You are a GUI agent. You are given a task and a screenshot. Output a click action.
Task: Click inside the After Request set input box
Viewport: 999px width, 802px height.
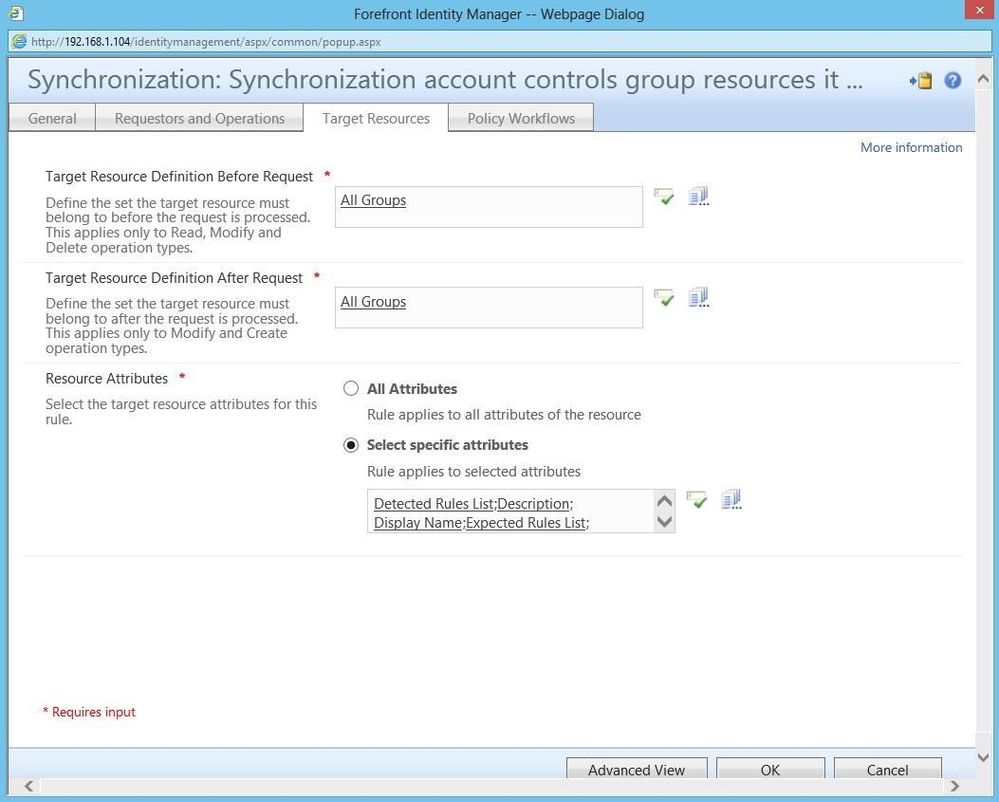[x=489, y=308]
